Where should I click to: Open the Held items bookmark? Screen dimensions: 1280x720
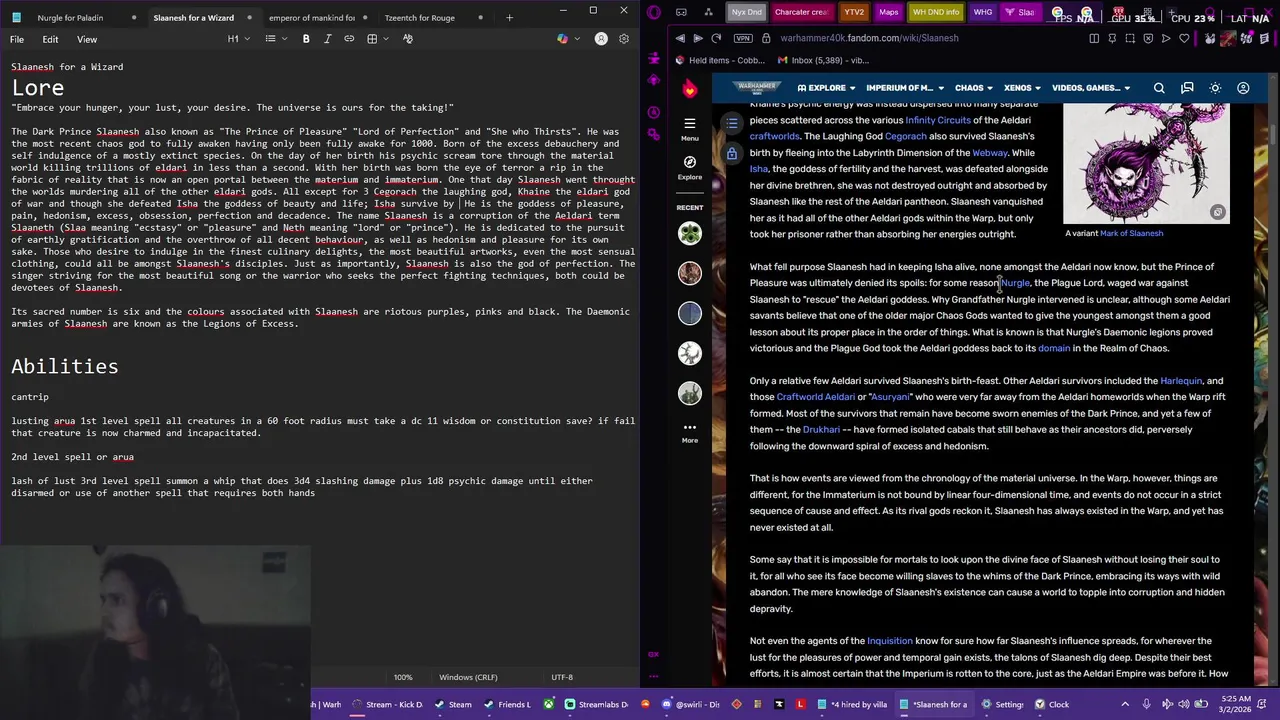720,60
